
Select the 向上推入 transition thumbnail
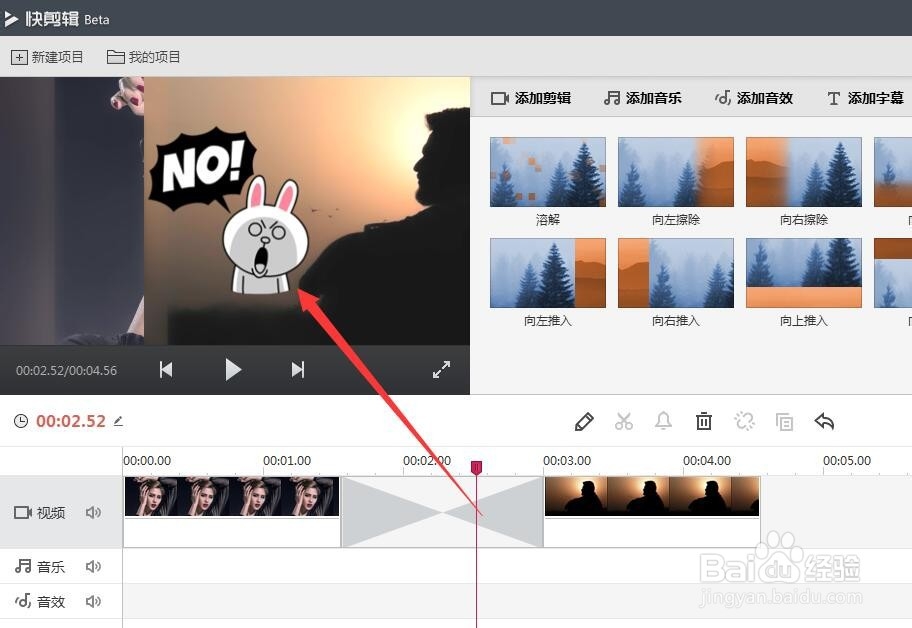804,273
